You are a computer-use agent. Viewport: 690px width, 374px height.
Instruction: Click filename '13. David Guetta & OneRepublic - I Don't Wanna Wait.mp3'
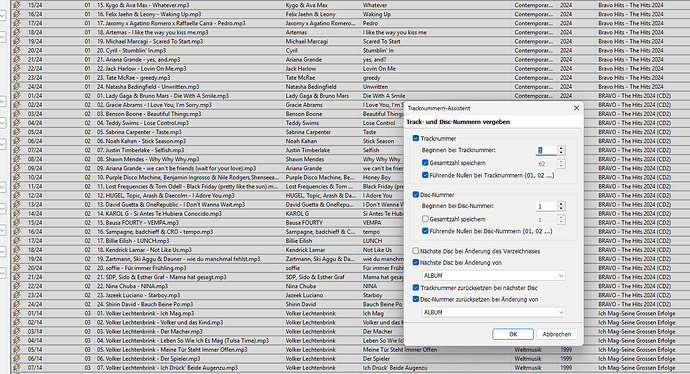coord(171,205)
